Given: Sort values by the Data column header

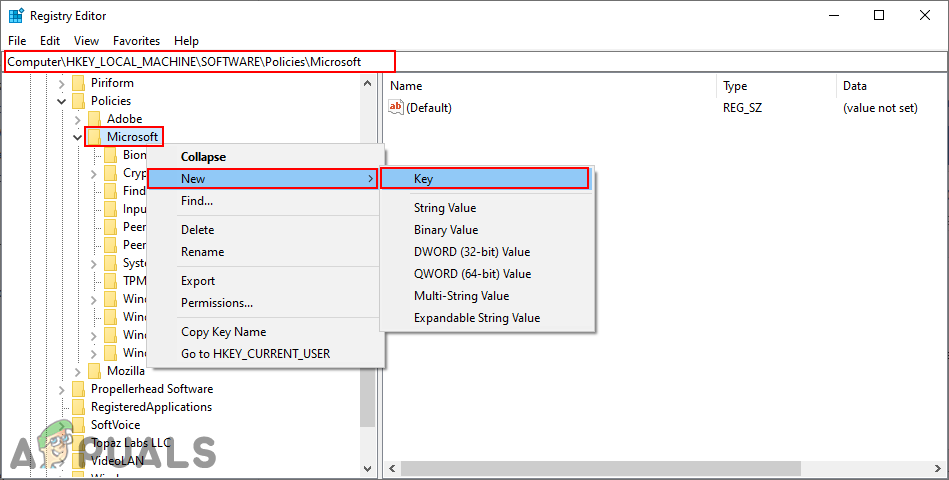Looking at the screenshot, I should pyautogui.click(x=892, y=86).
